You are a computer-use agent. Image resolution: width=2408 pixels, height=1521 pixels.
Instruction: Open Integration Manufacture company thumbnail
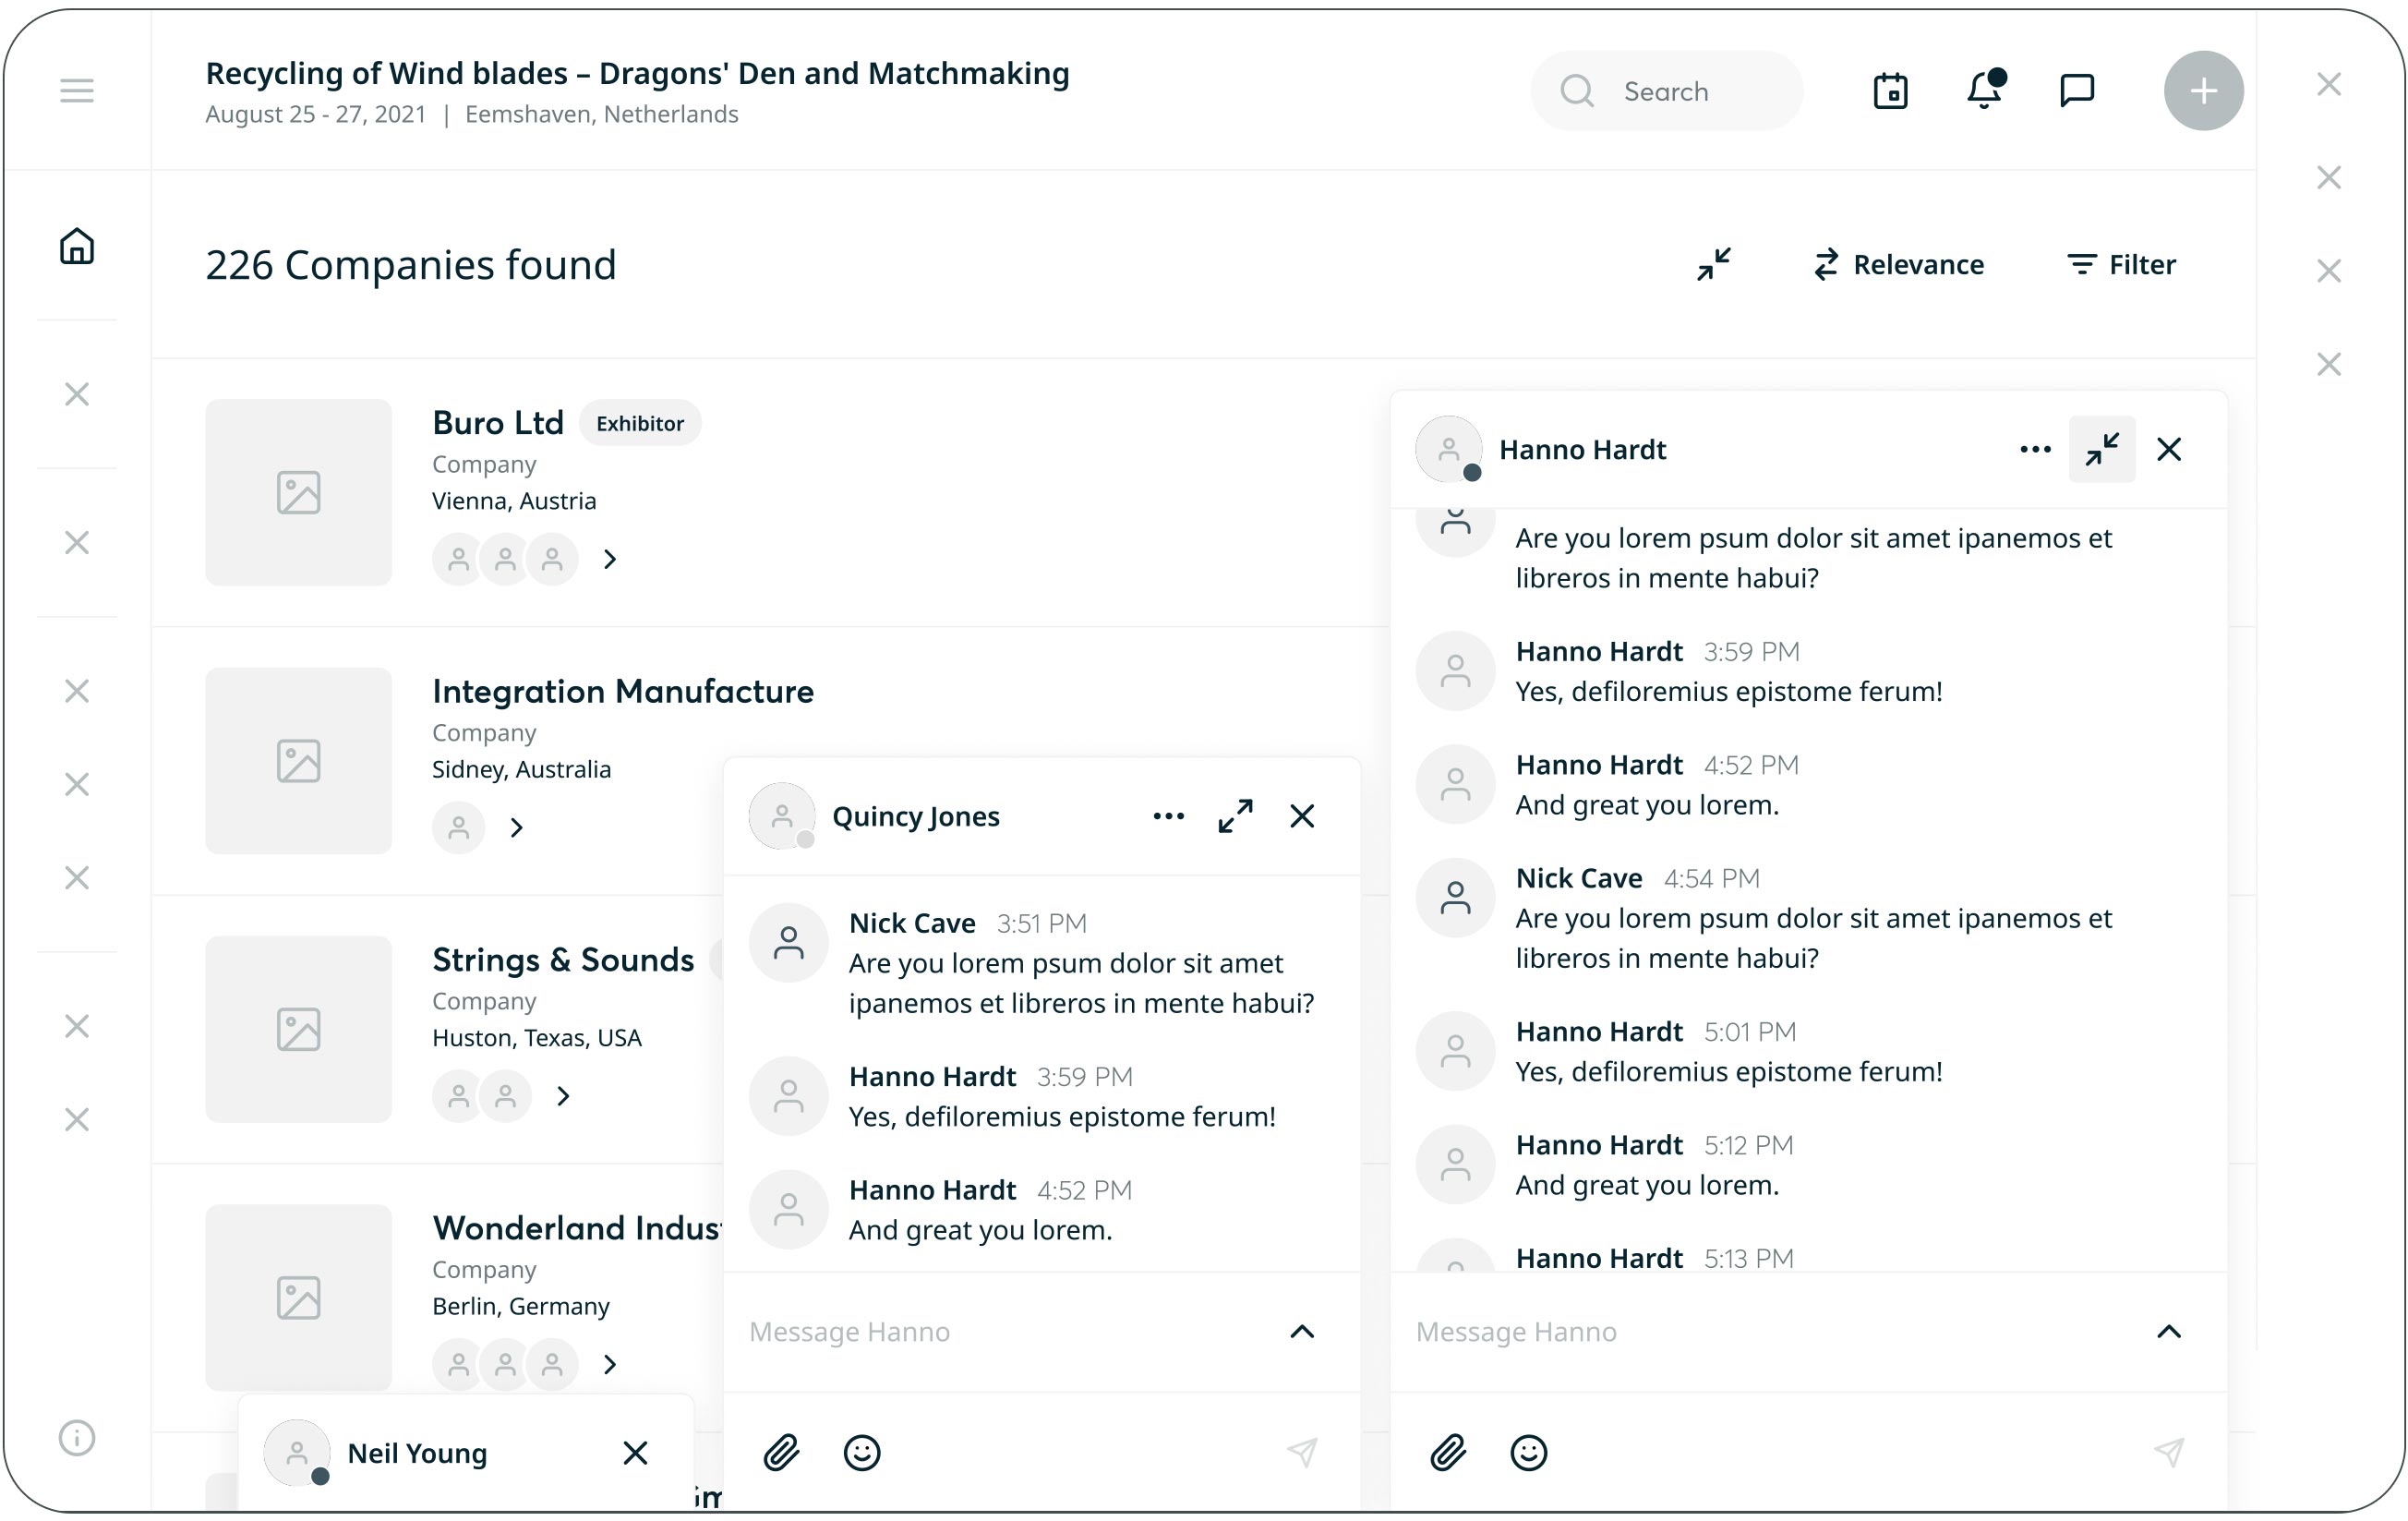pos(298,761)
